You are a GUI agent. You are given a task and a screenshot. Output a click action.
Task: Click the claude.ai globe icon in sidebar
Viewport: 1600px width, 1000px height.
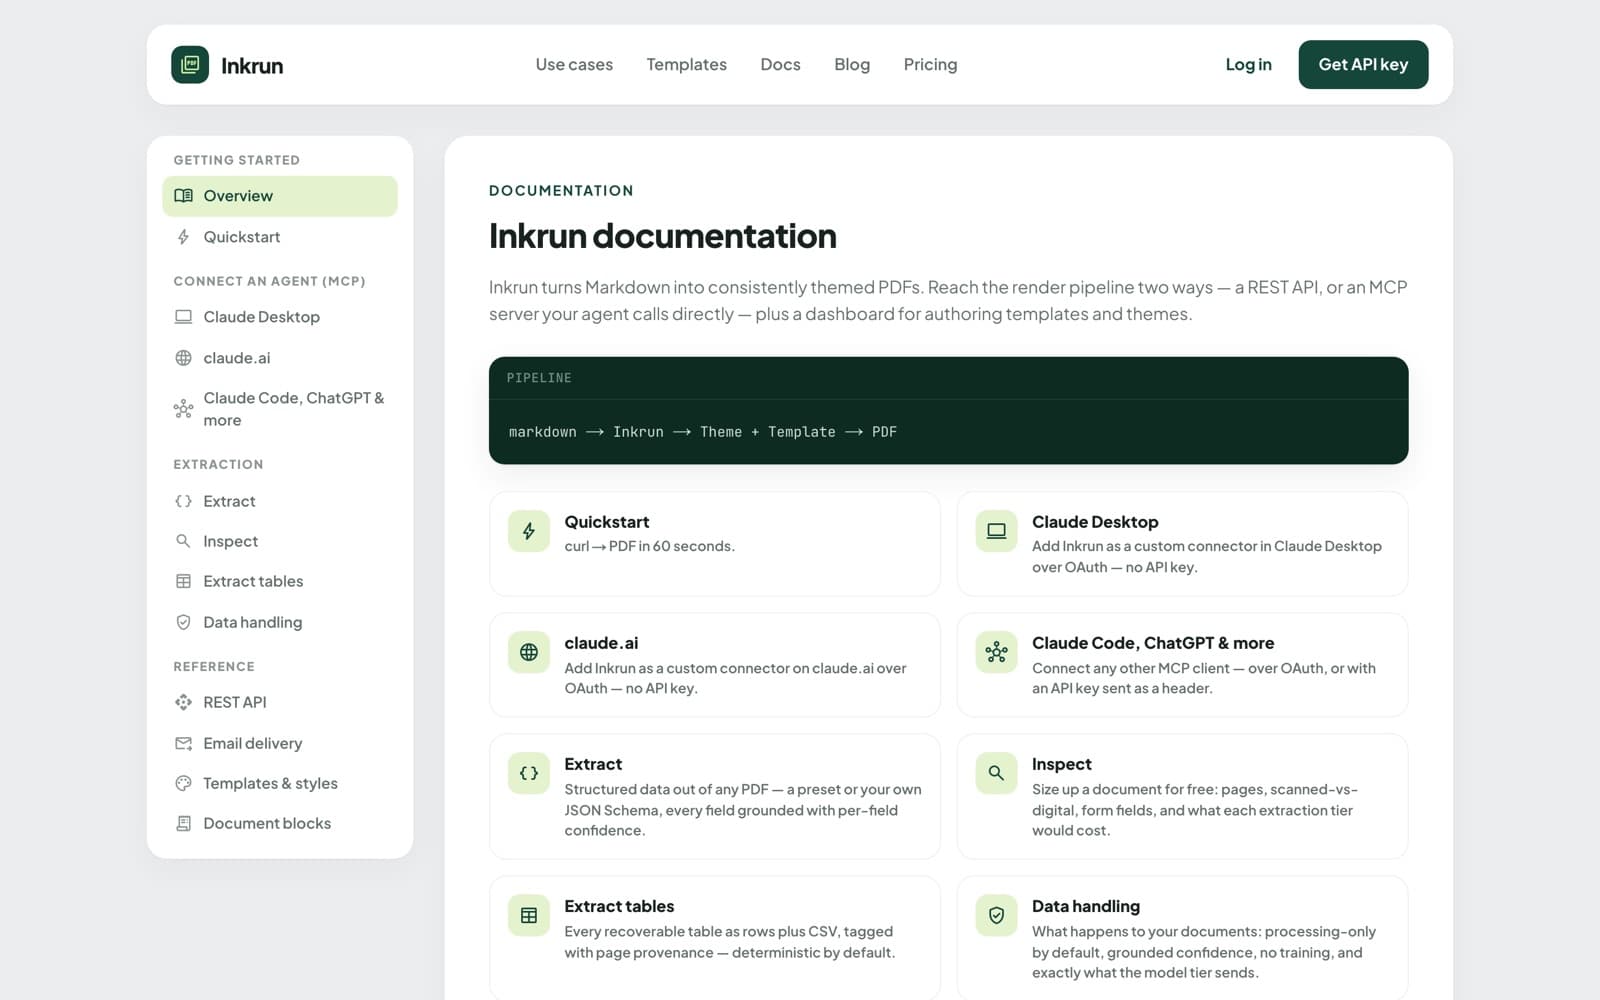point(183,358)
